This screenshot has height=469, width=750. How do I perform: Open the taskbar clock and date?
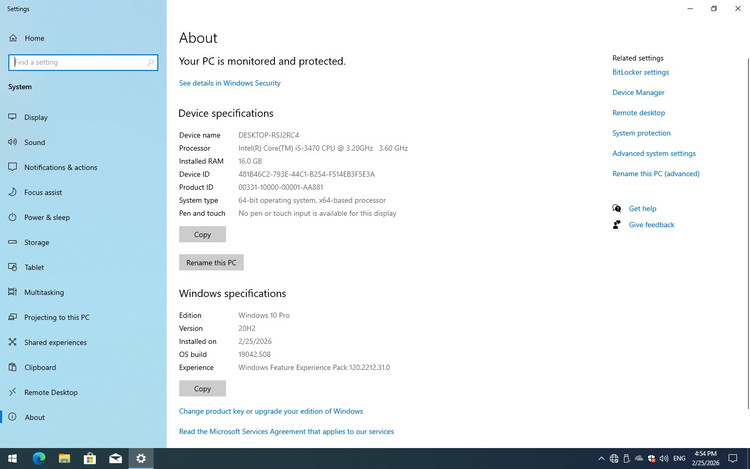[706, 458]
